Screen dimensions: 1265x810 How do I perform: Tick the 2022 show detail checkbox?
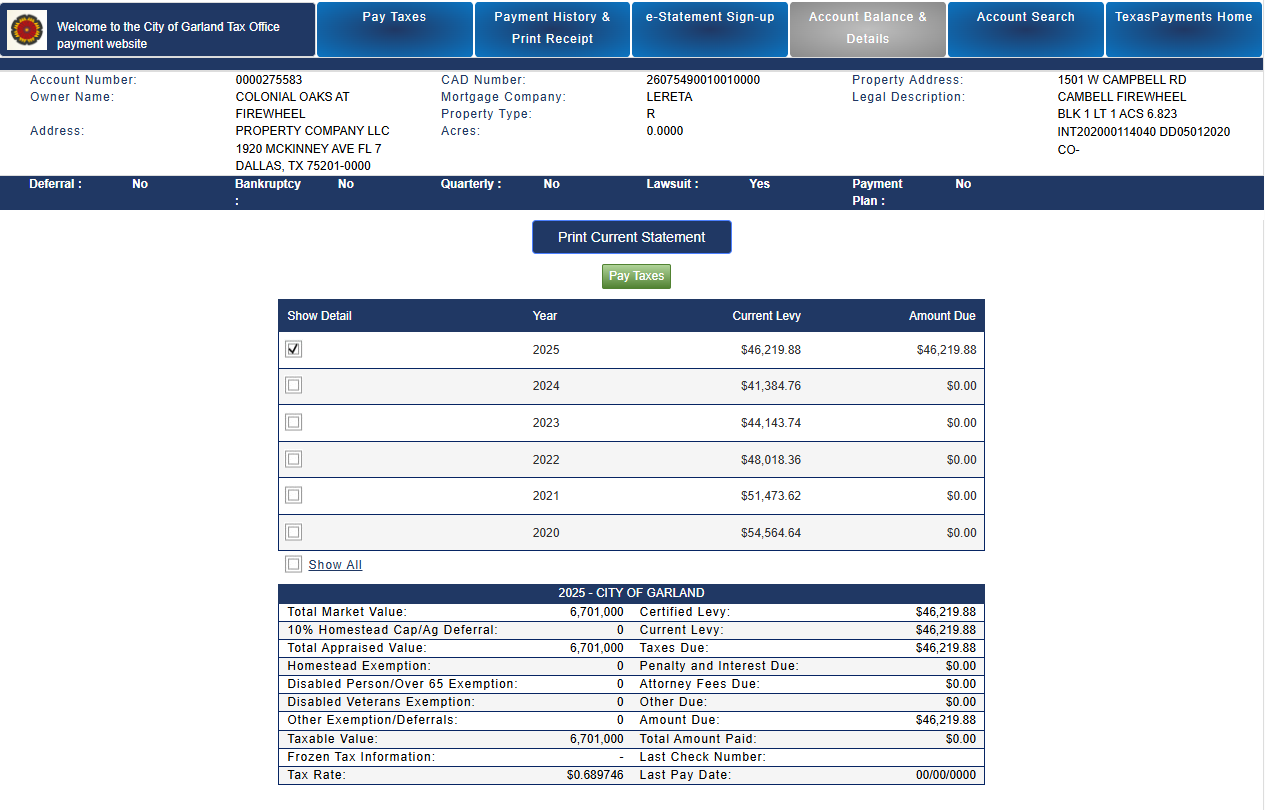point(294,459)
